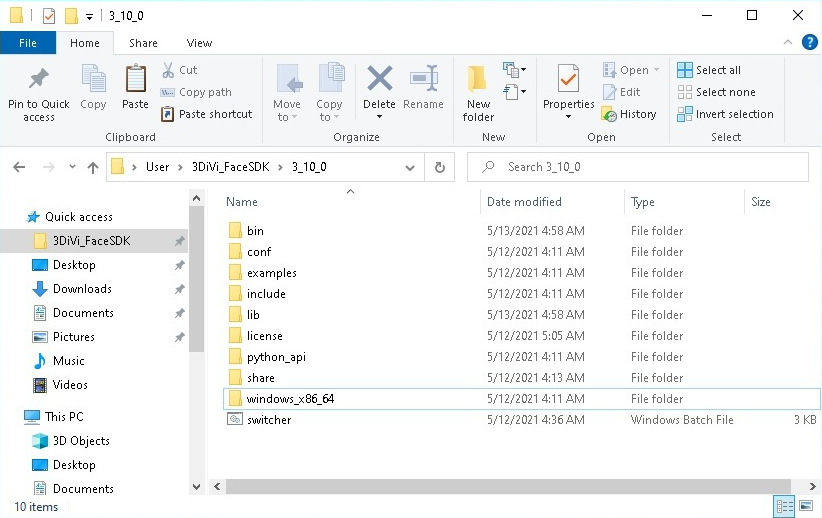Open Quick access in navigation pane
This screenshot has width=822, height=518.
(x=79, y=217)
